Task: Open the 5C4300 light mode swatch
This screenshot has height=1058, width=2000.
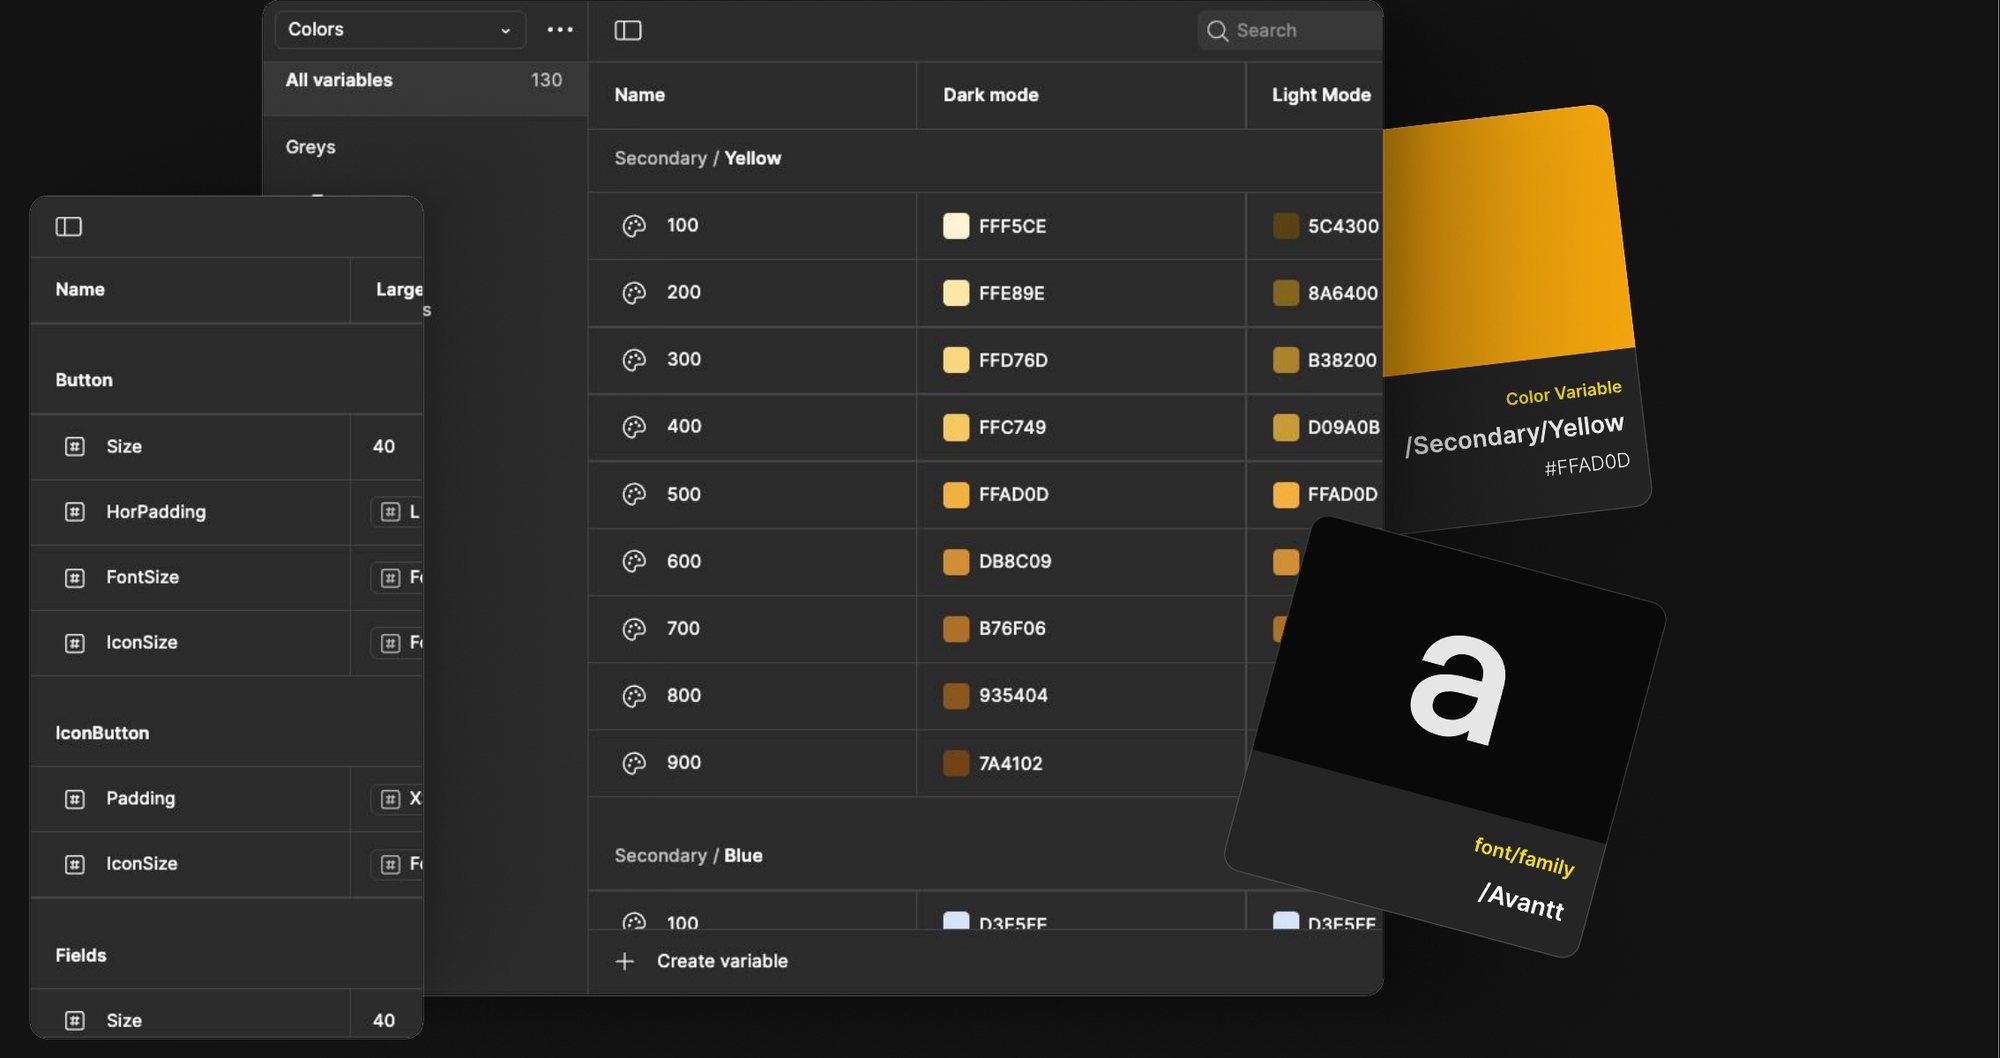Action: click(x=1286, y=226)
